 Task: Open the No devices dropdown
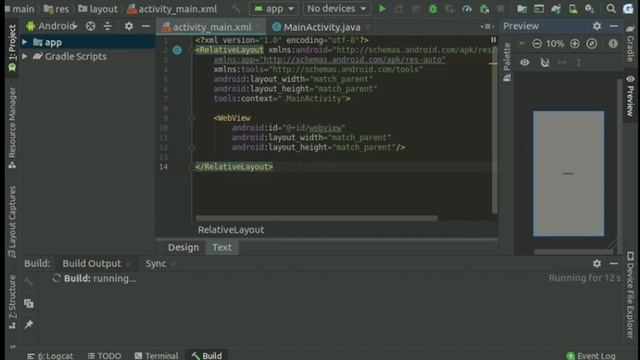336,9
